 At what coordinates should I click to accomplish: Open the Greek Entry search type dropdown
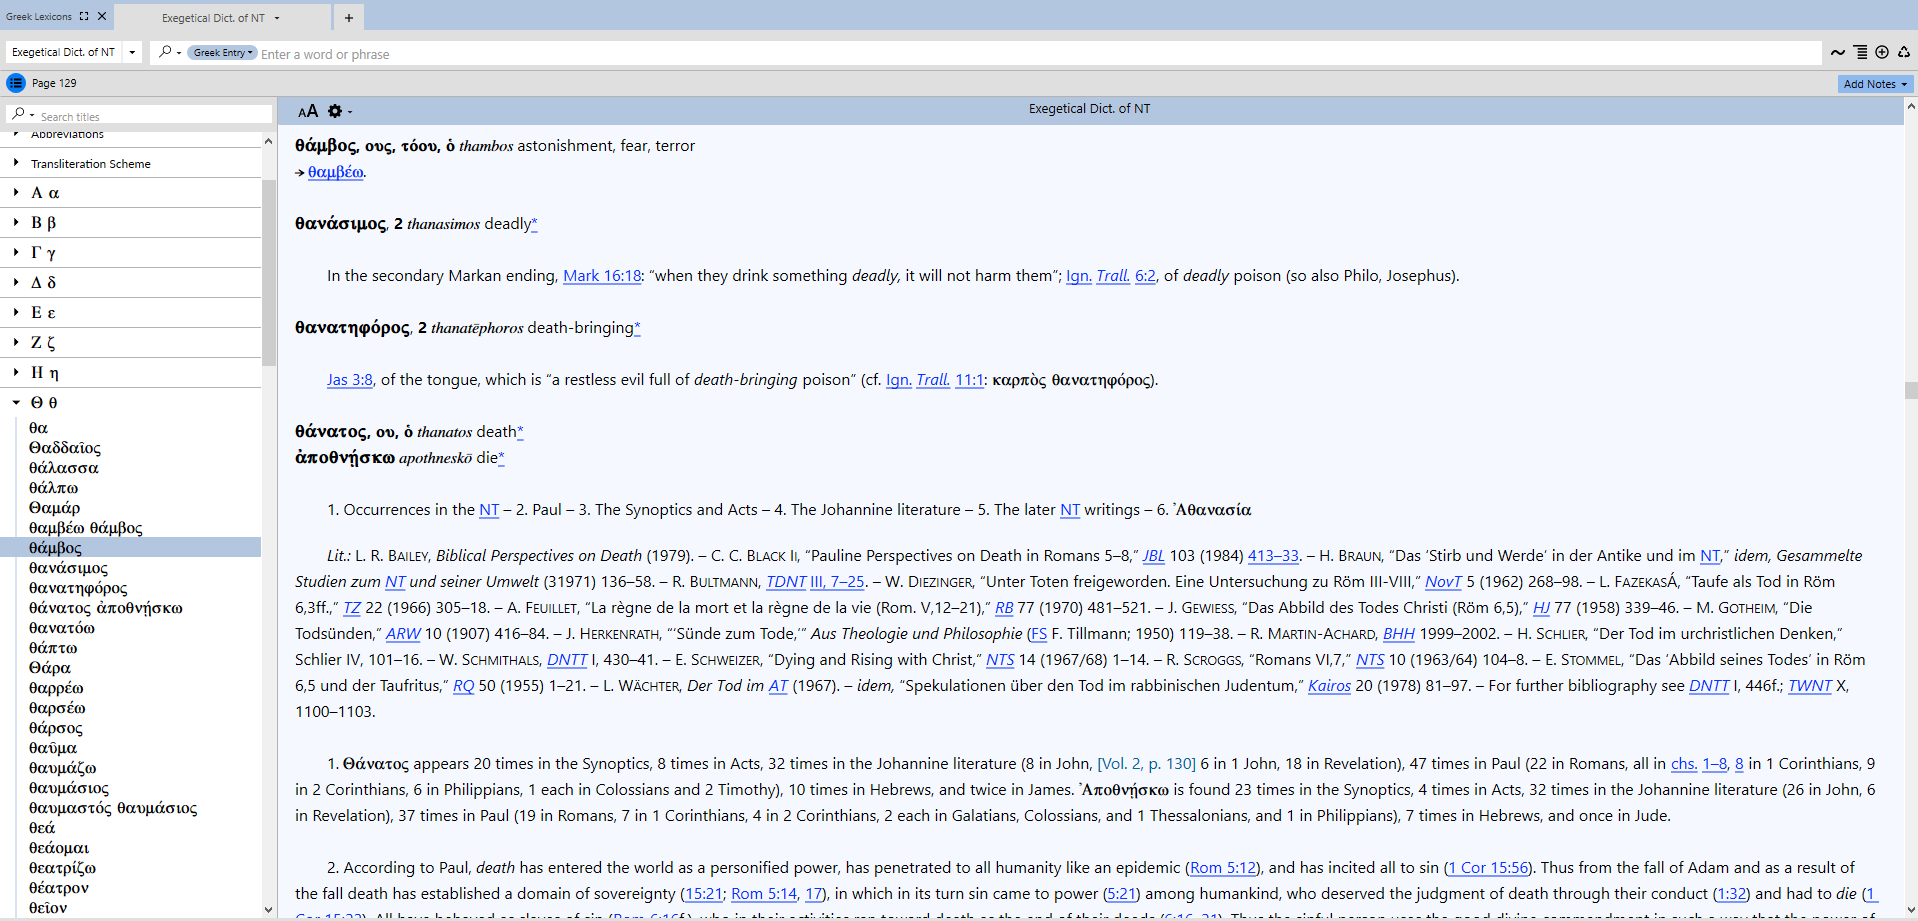222,52
